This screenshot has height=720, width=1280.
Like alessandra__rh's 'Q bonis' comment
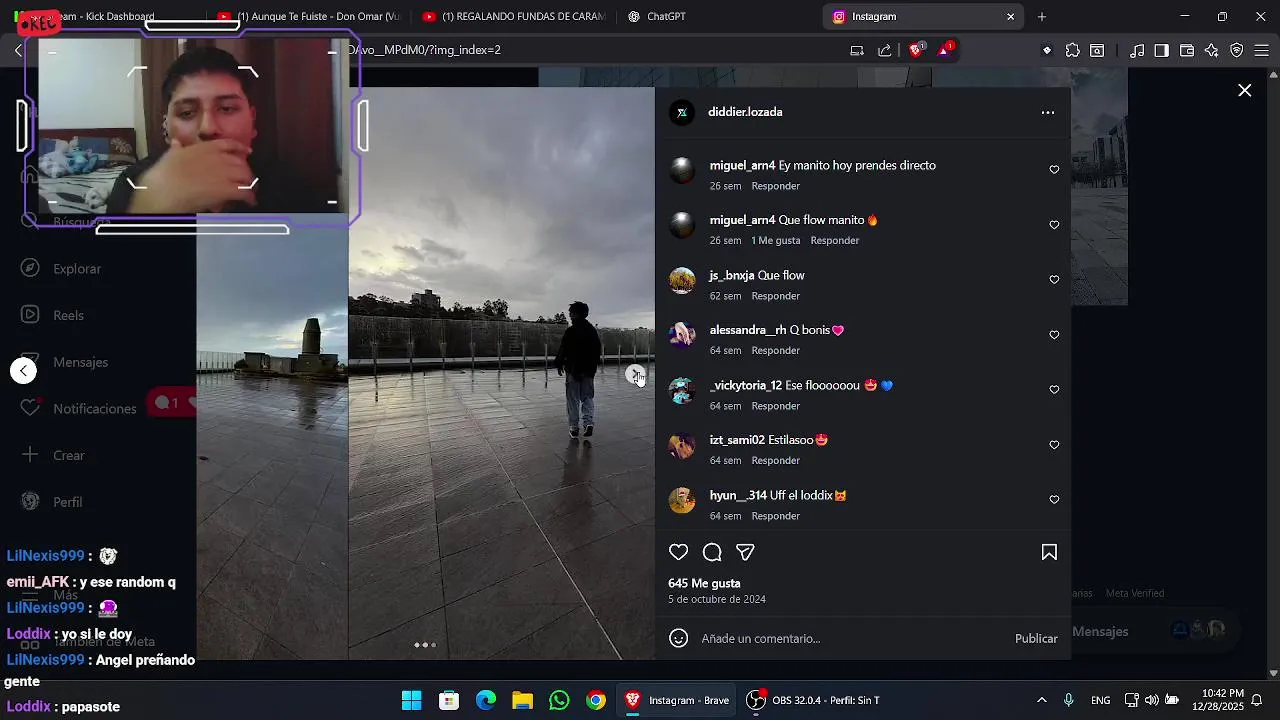coord(1054,335)
